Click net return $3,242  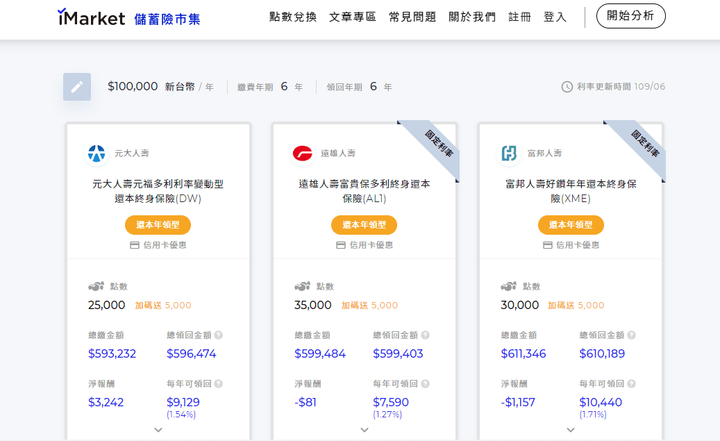(x=106, y=402)
